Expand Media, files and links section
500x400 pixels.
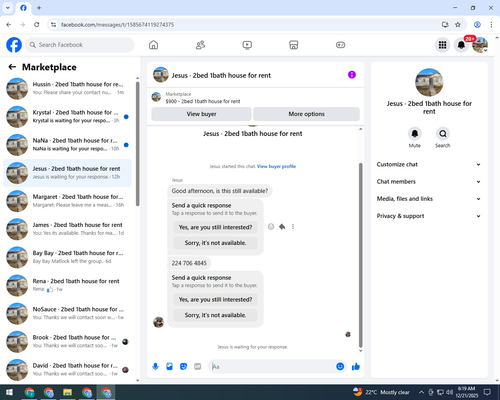429,199
